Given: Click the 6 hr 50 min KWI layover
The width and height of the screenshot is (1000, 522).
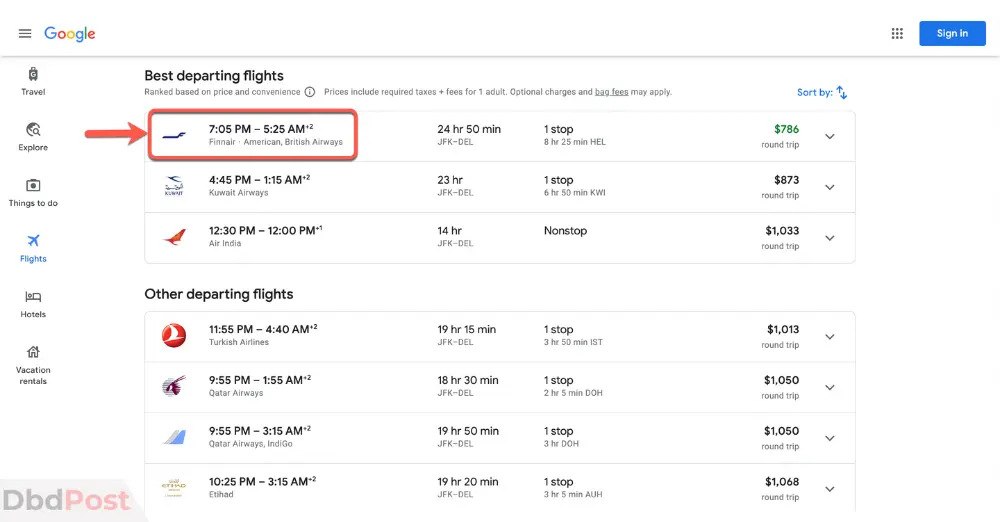Looking at the screenshot, I should (575, 193).
